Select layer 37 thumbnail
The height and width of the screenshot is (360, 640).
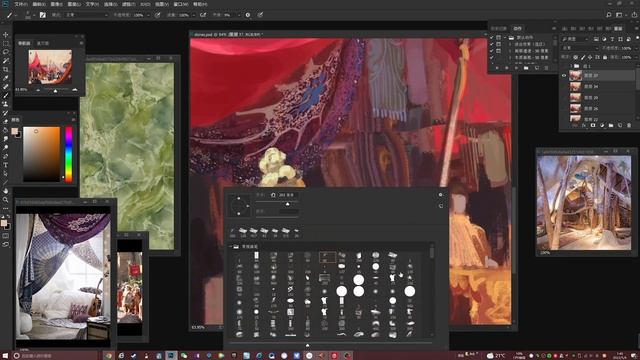[x=575, y=76]
